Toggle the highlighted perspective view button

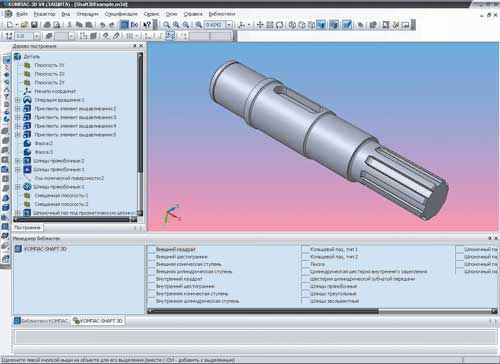(x=347, y=25)
